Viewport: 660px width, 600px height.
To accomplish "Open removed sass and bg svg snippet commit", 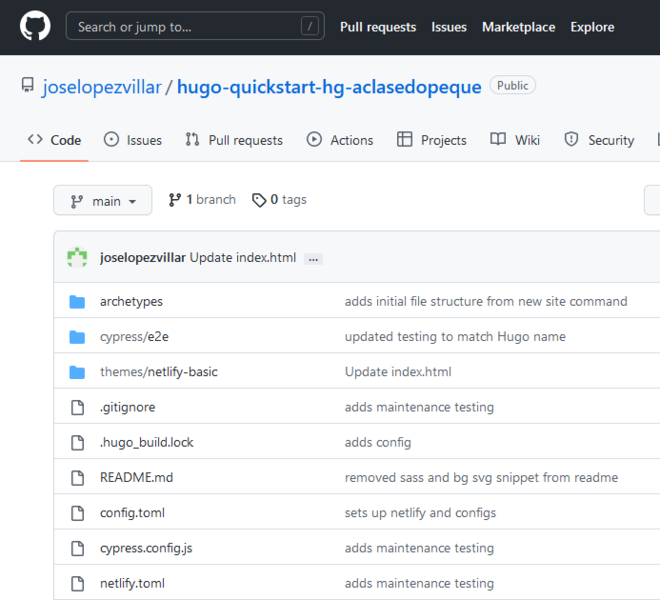I will pos(482,477).
